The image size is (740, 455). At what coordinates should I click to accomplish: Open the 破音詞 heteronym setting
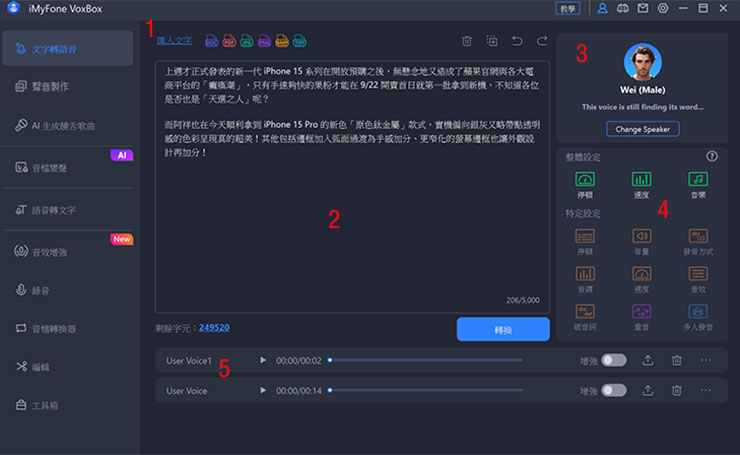tap(585, 317)
